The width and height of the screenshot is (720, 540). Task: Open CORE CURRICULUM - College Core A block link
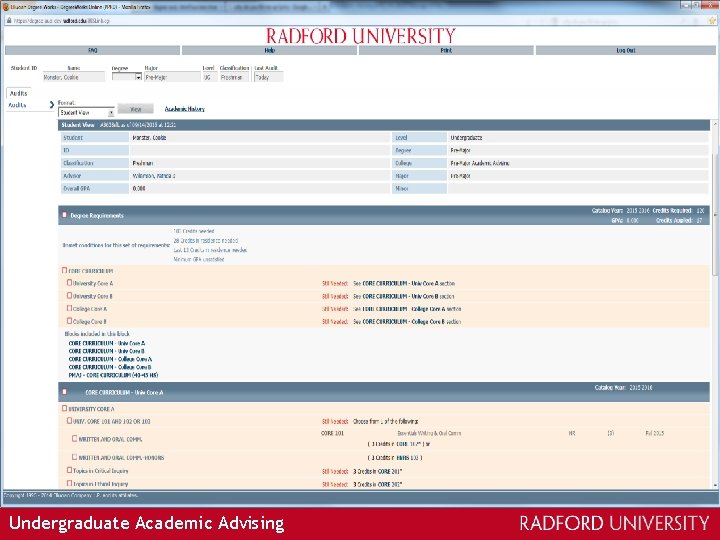pyautogui.click(x=110, y=359)
